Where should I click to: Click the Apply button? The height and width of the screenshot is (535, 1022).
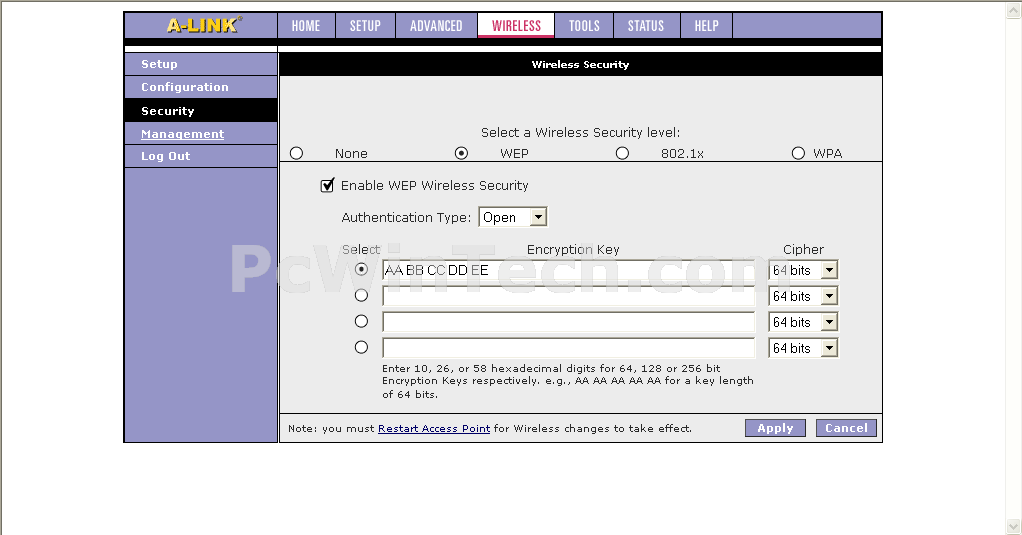[x=776, y=428]
